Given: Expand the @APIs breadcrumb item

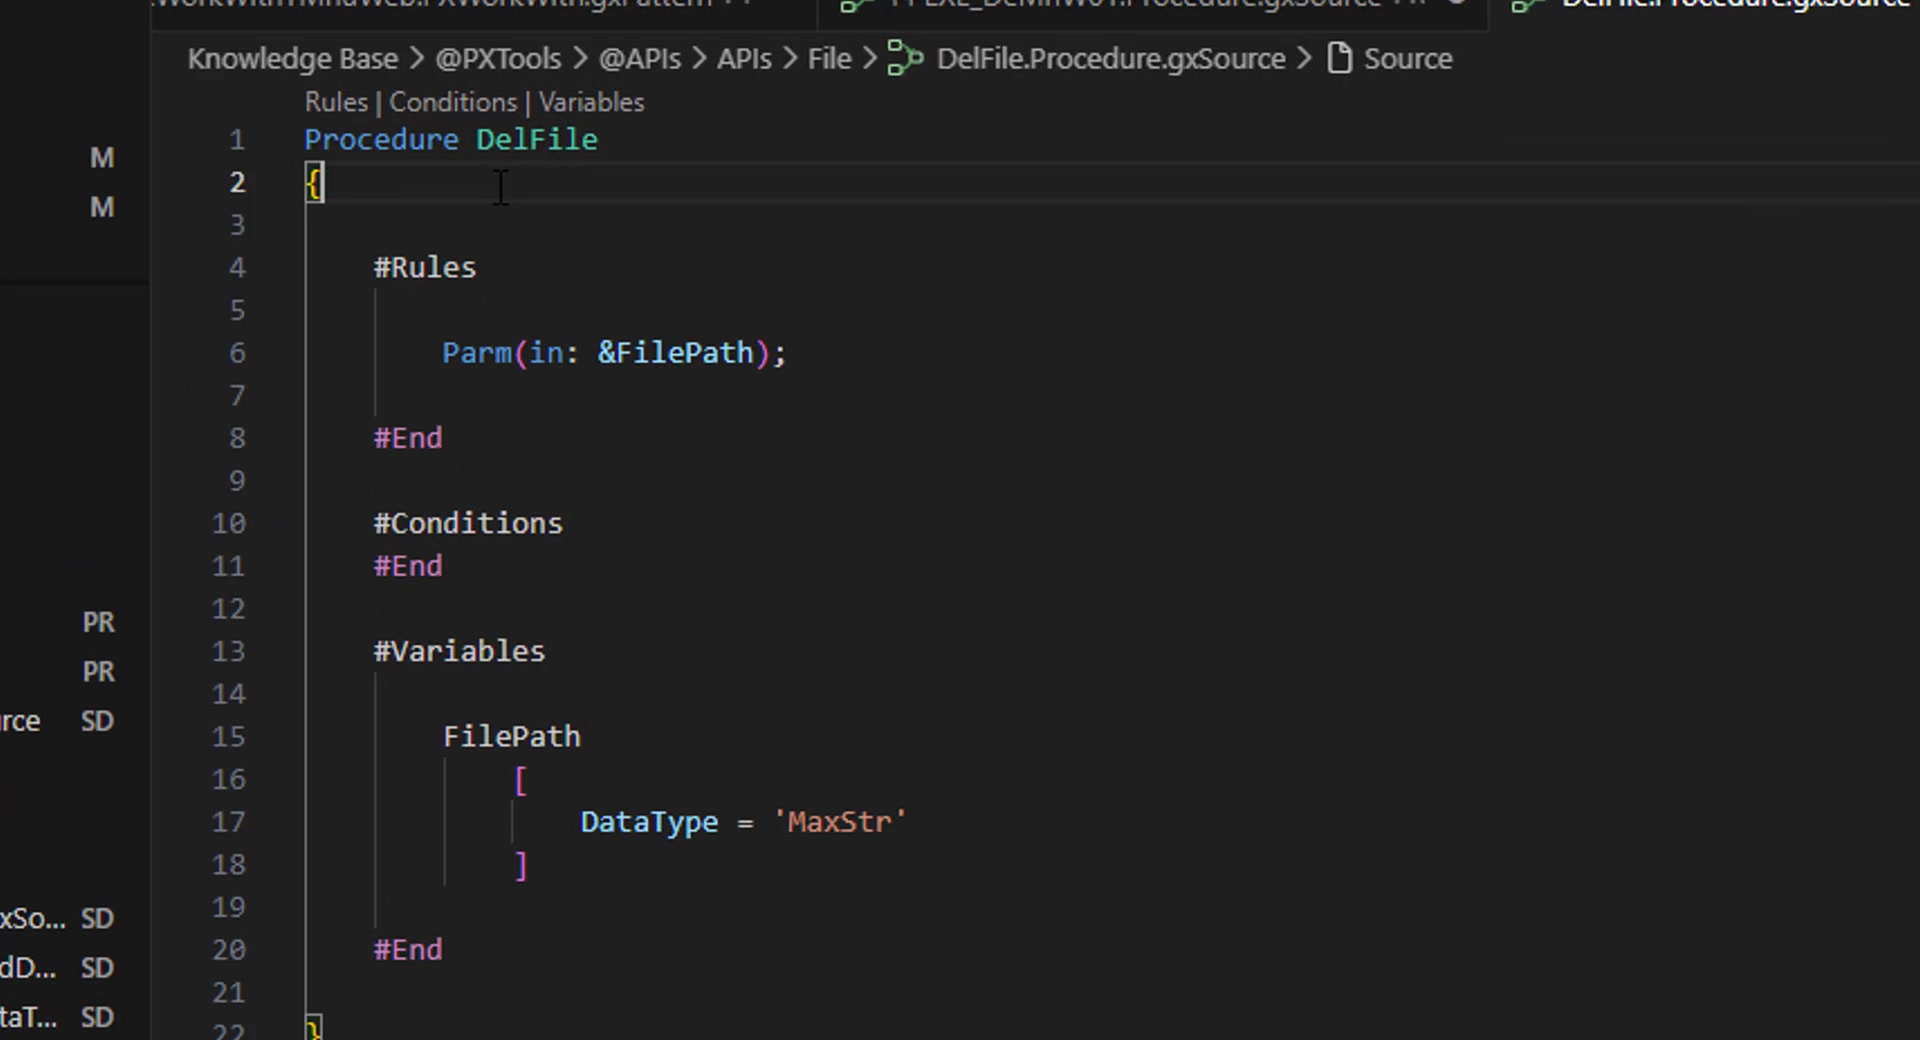Looking at the screenshot, I should tap(640, 58).
